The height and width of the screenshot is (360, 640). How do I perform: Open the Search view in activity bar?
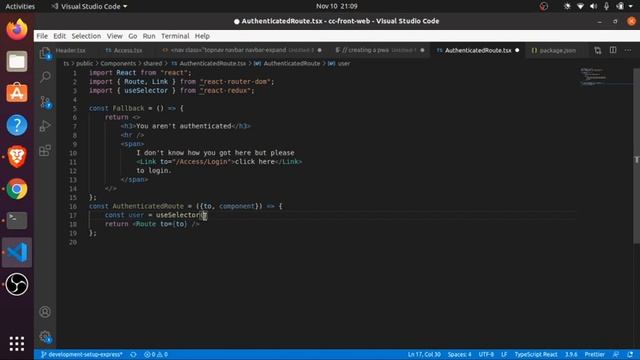coord(45,77)
